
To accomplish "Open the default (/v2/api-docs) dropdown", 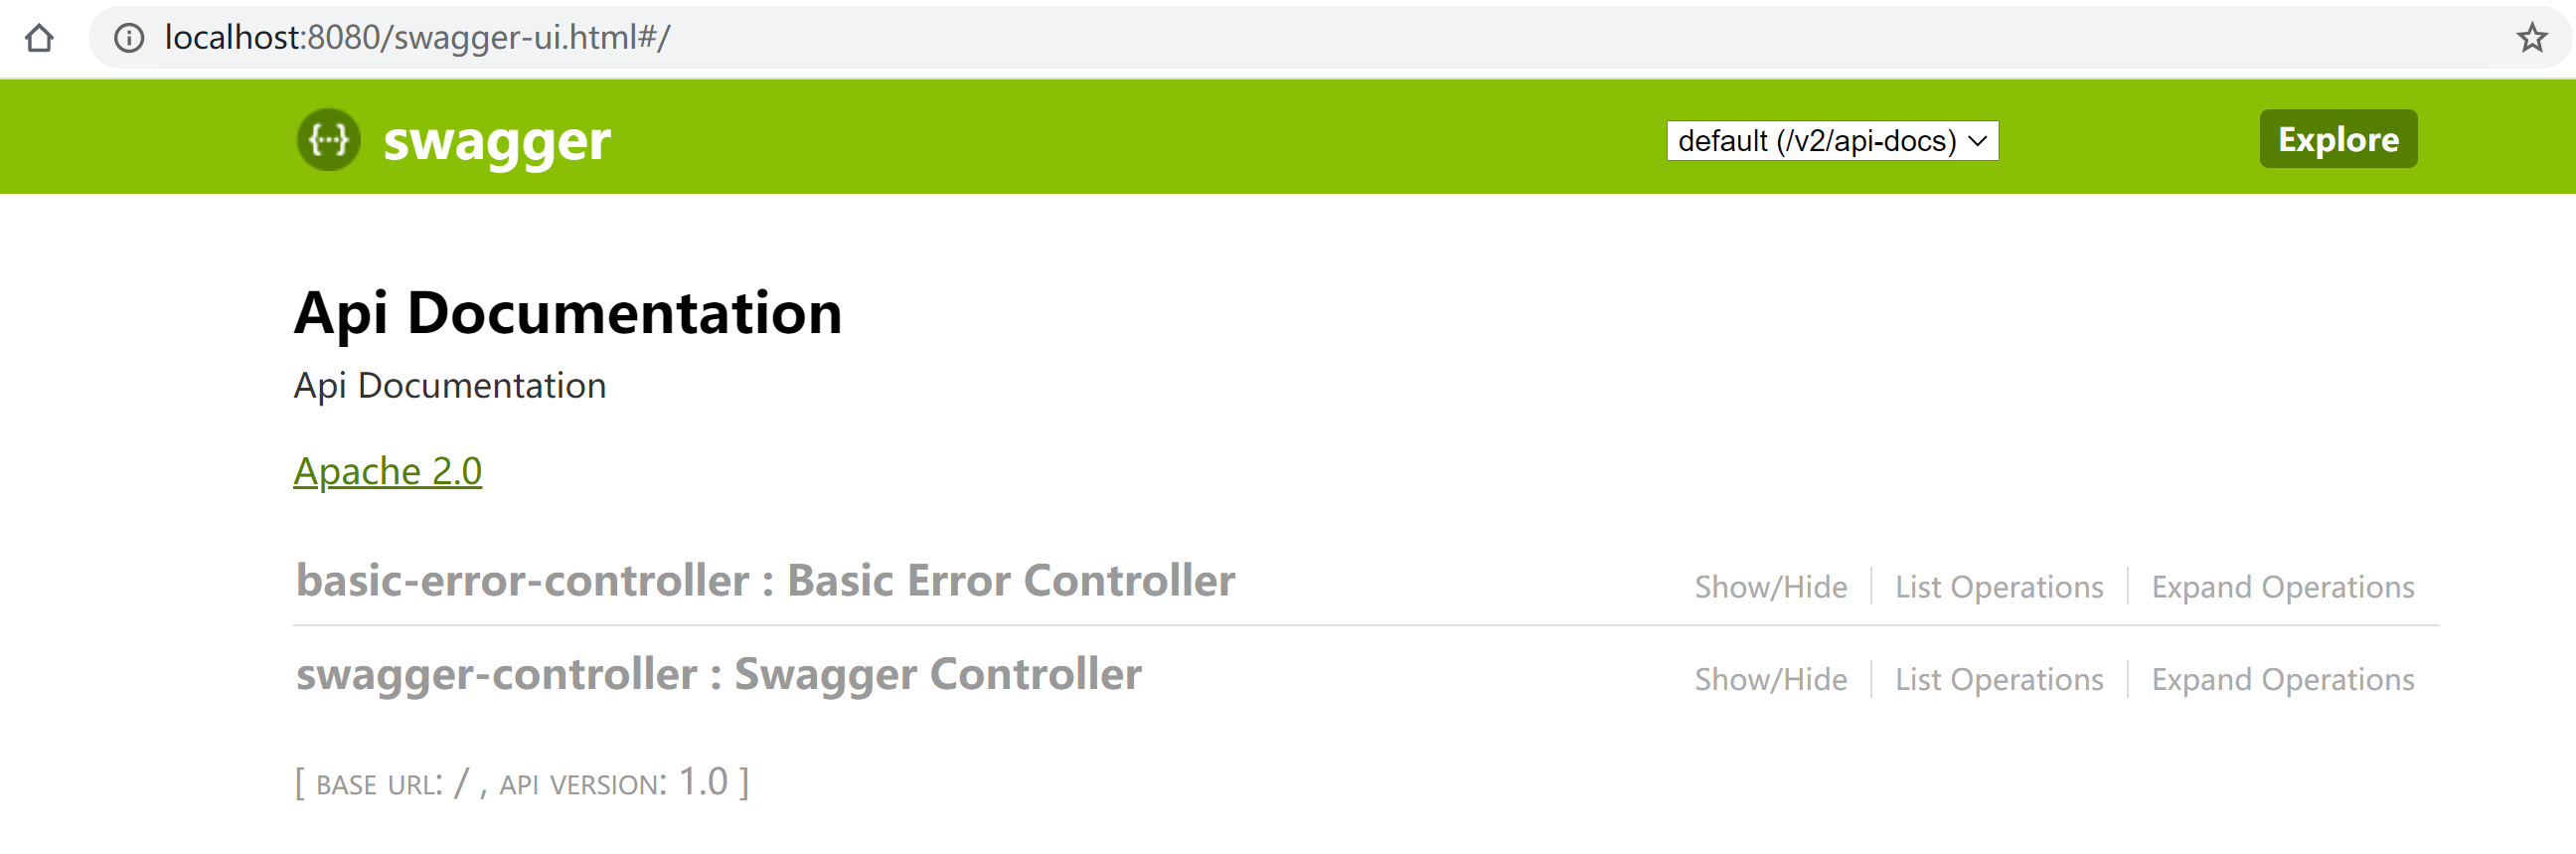I will (x=1832, y=141).
